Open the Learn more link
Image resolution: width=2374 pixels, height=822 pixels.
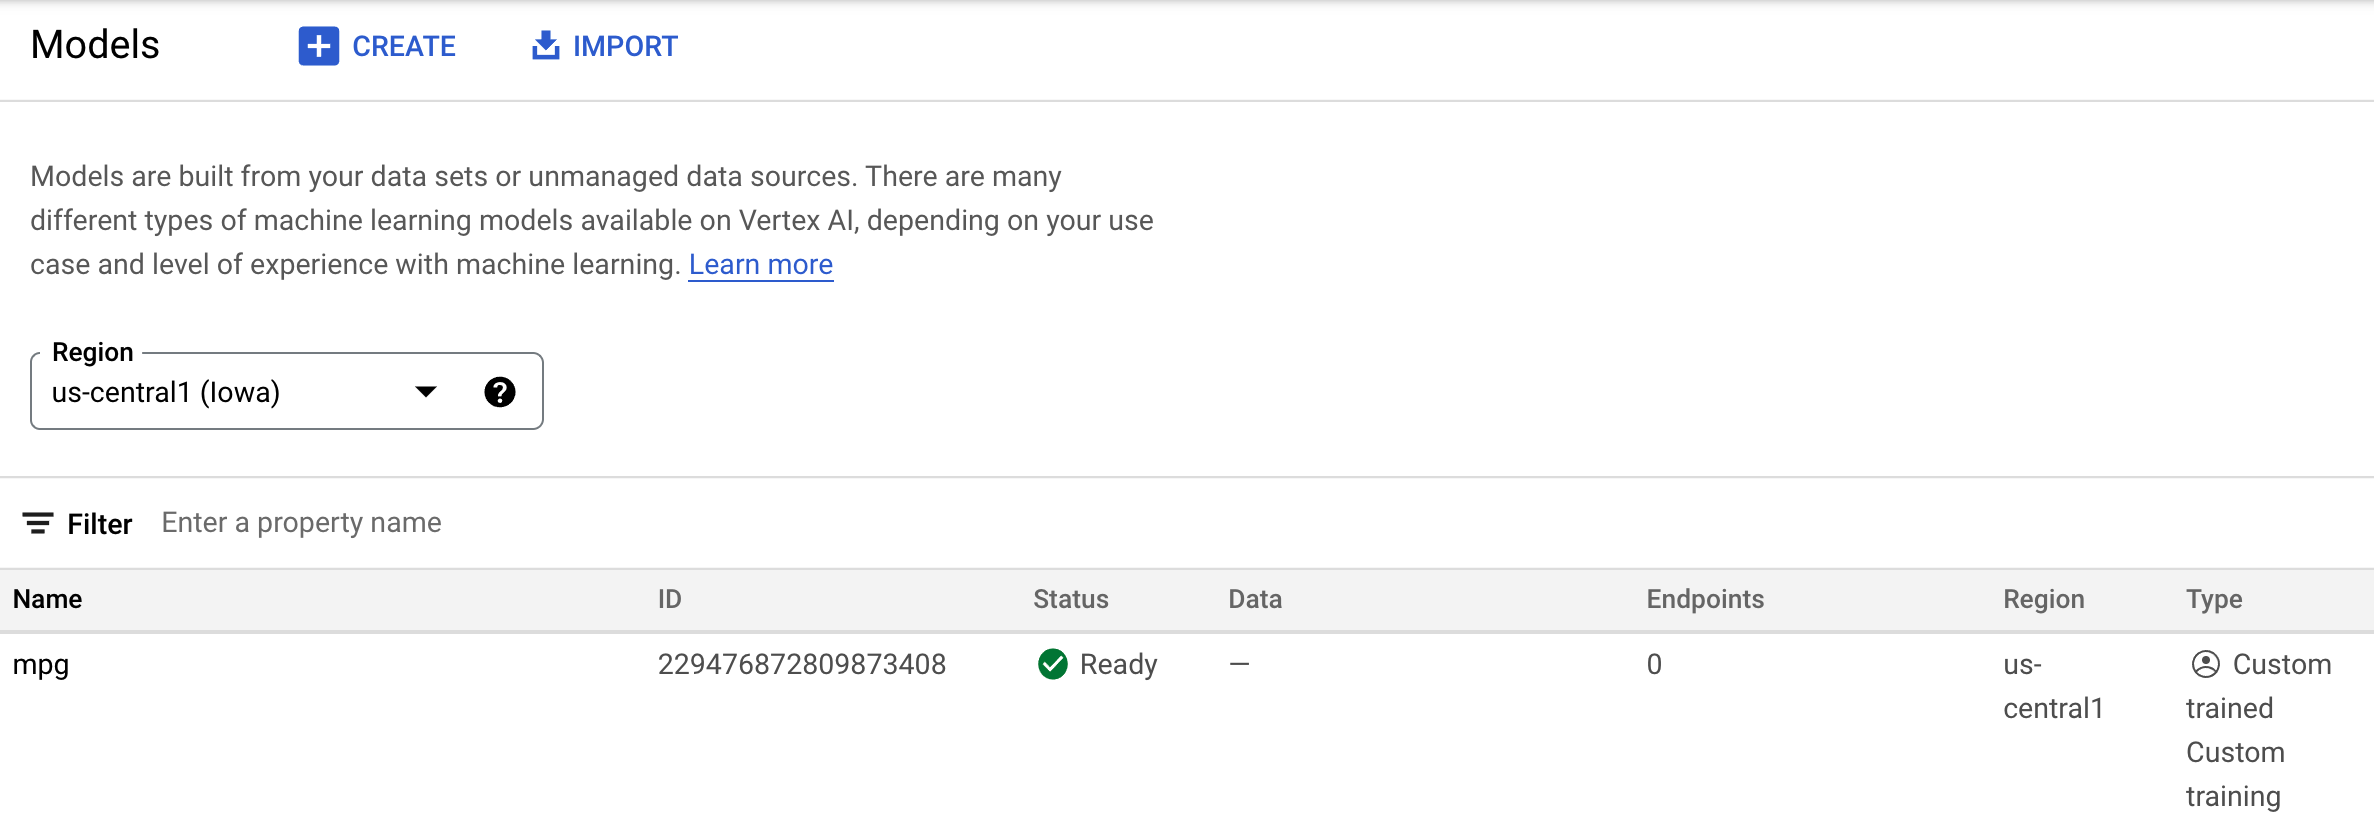point(760,264)
